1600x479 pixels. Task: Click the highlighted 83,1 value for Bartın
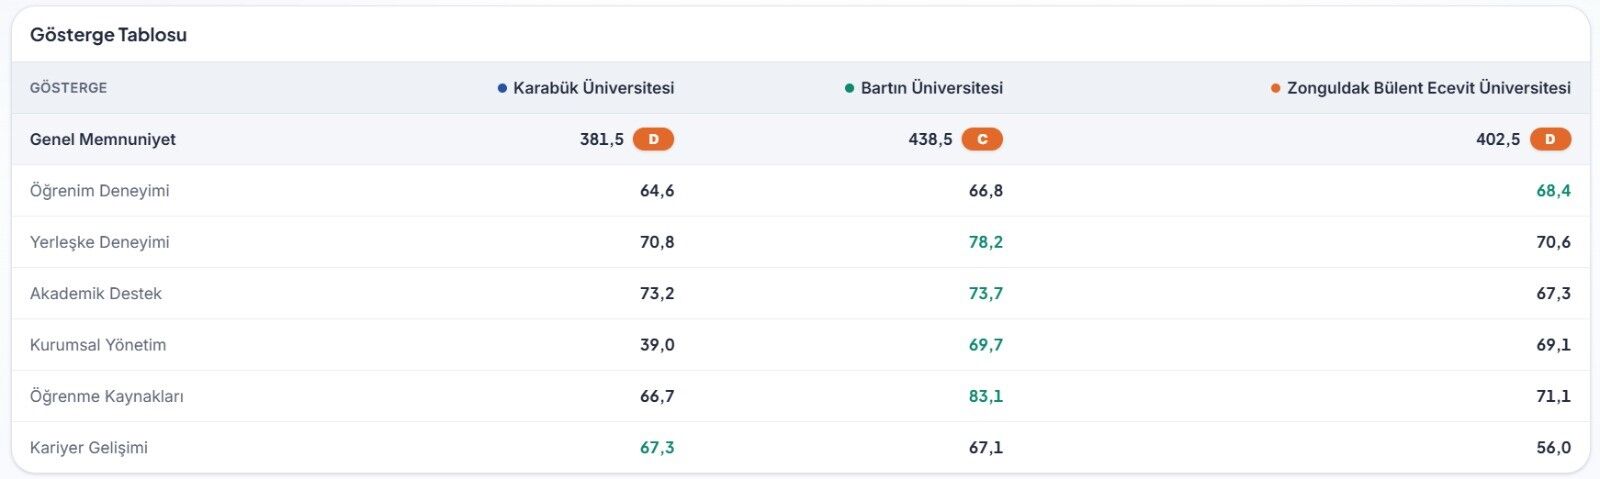(986, 396)
